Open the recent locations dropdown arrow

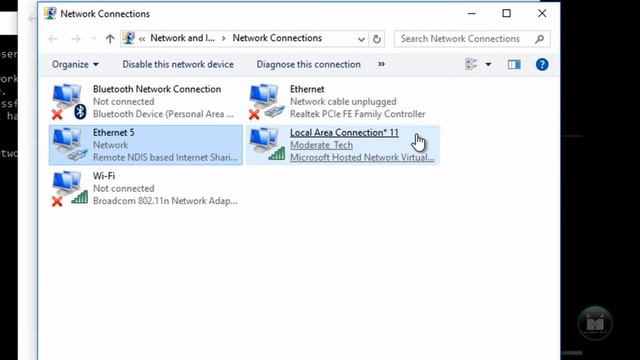93,39
